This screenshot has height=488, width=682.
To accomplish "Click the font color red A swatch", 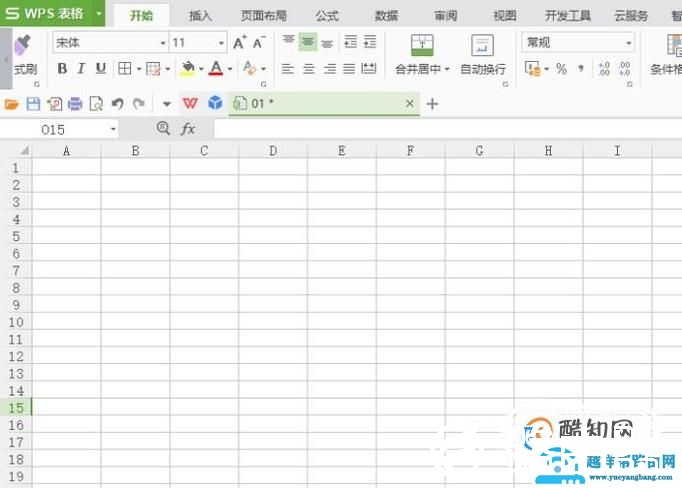I will [216, 69].
